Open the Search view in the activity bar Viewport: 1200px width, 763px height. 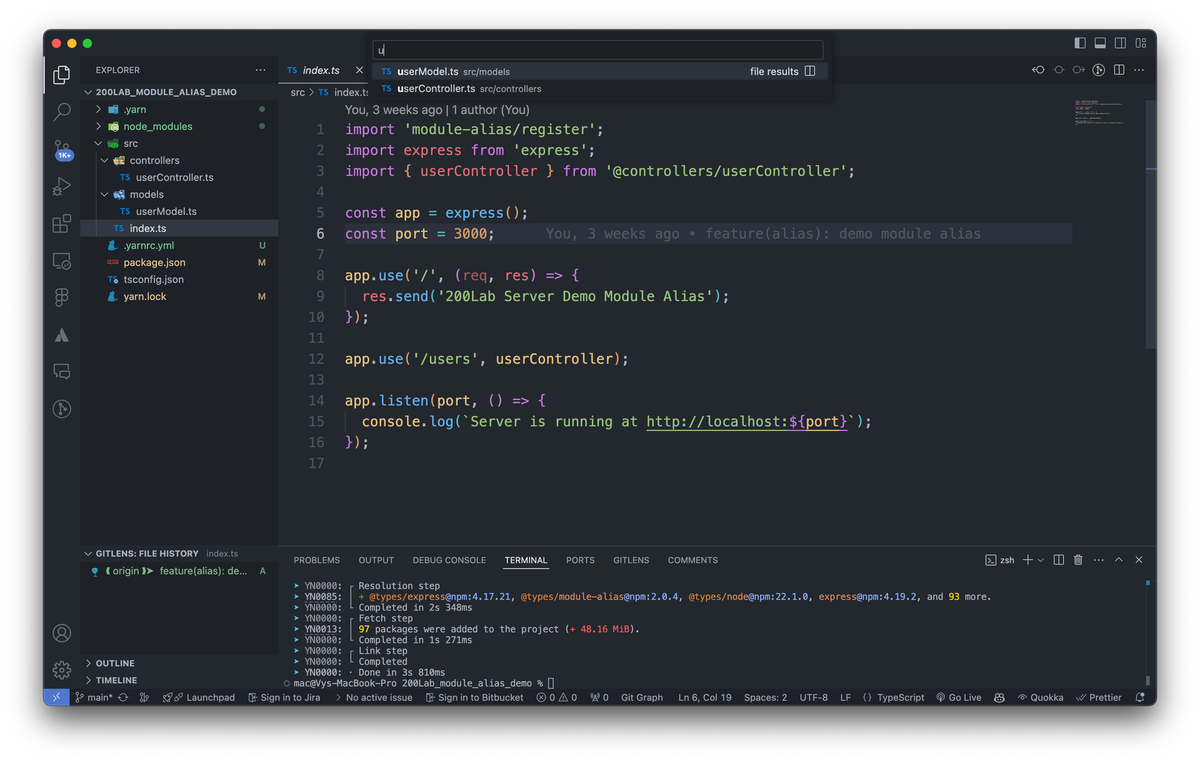(x=62, y=112)
